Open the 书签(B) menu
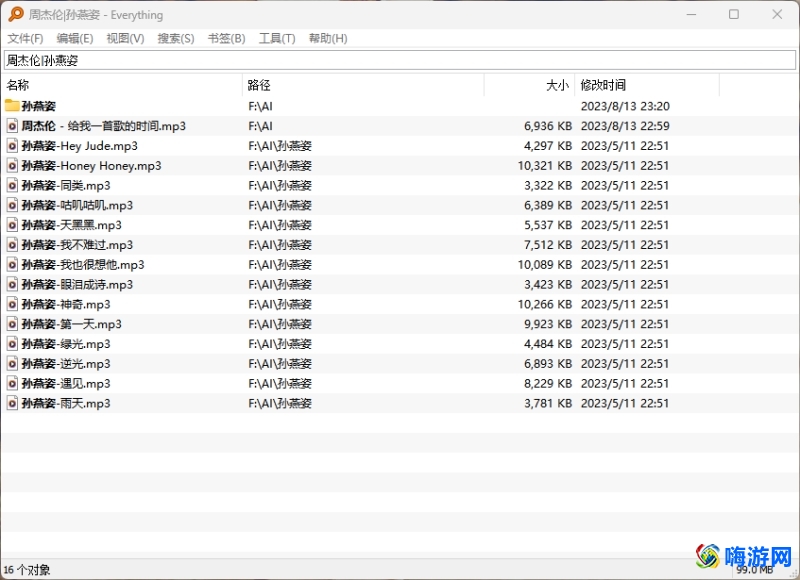The height and width of the screenshot is (580, 800). click(x=227, y=38)
